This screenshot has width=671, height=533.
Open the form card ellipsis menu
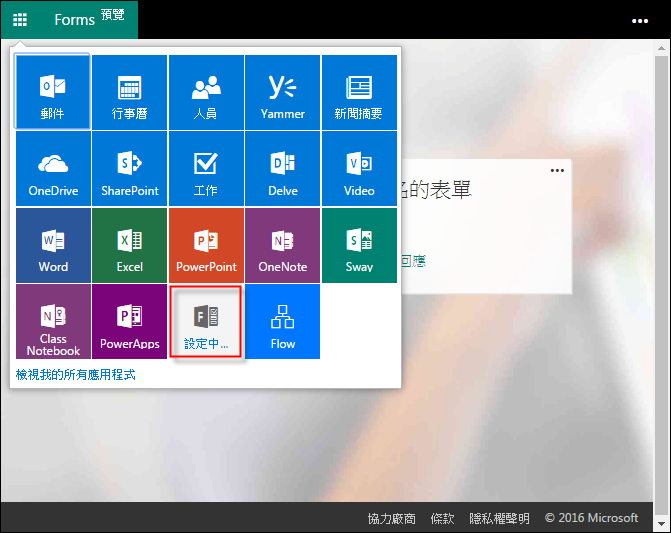pos(557,170)
